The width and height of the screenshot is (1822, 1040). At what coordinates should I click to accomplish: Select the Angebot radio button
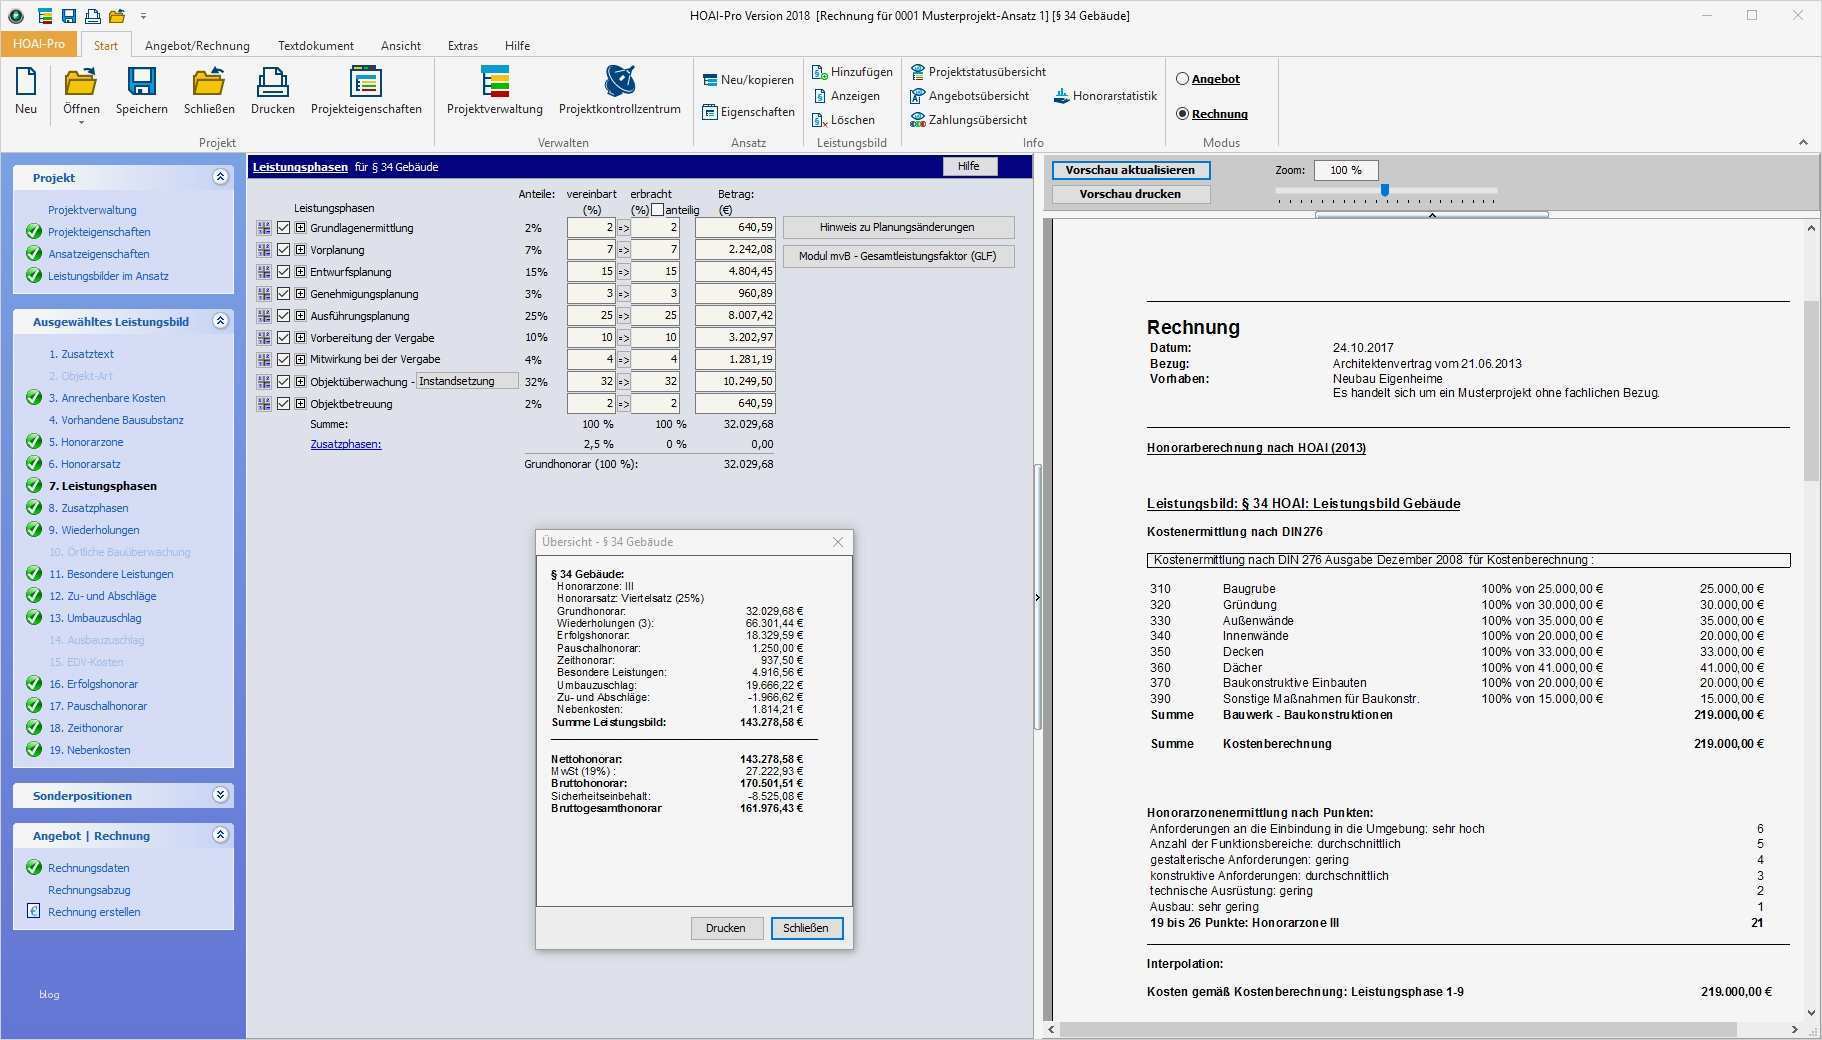coord(1182,78)
